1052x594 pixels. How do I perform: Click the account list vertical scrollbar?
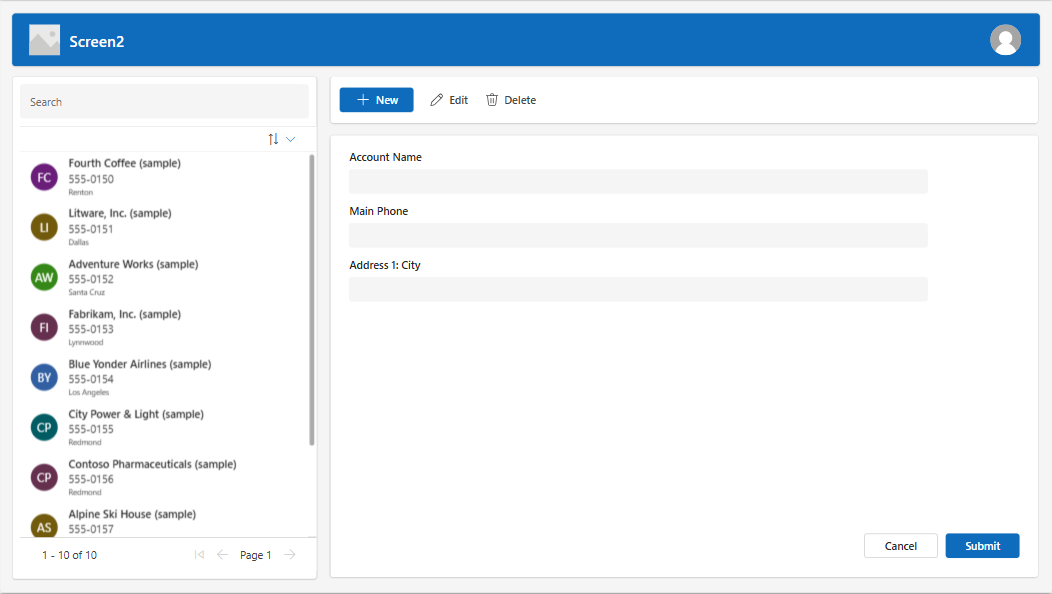[x=311, y=299]
